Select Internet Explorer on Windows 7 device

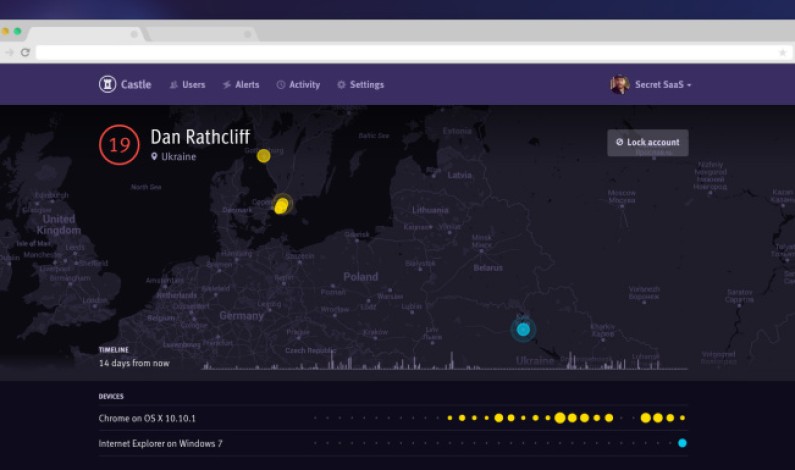coord(160,443)
